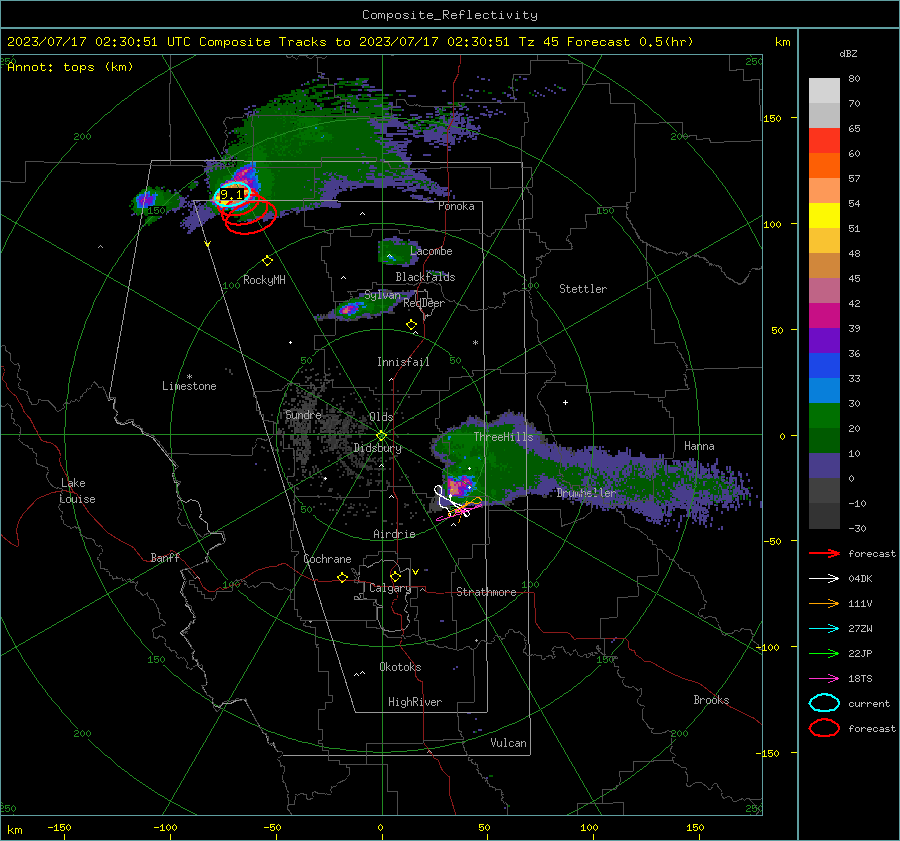Viewport: 900px width, 841px height.
Task: Click the Sundre city label
Action: 303,415
